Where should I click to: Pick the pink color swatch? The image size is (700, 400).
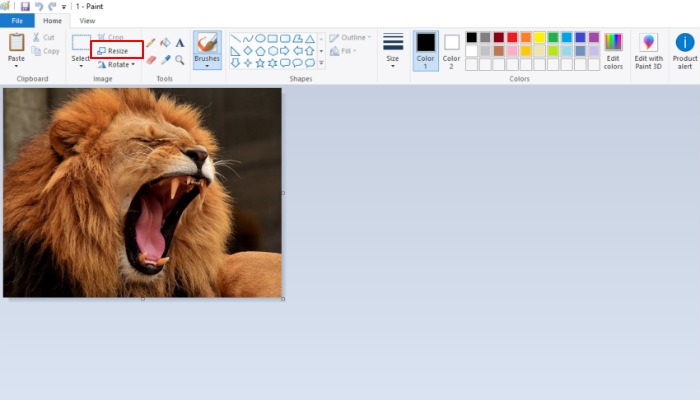pyautogui.click(x=512, y=51)
